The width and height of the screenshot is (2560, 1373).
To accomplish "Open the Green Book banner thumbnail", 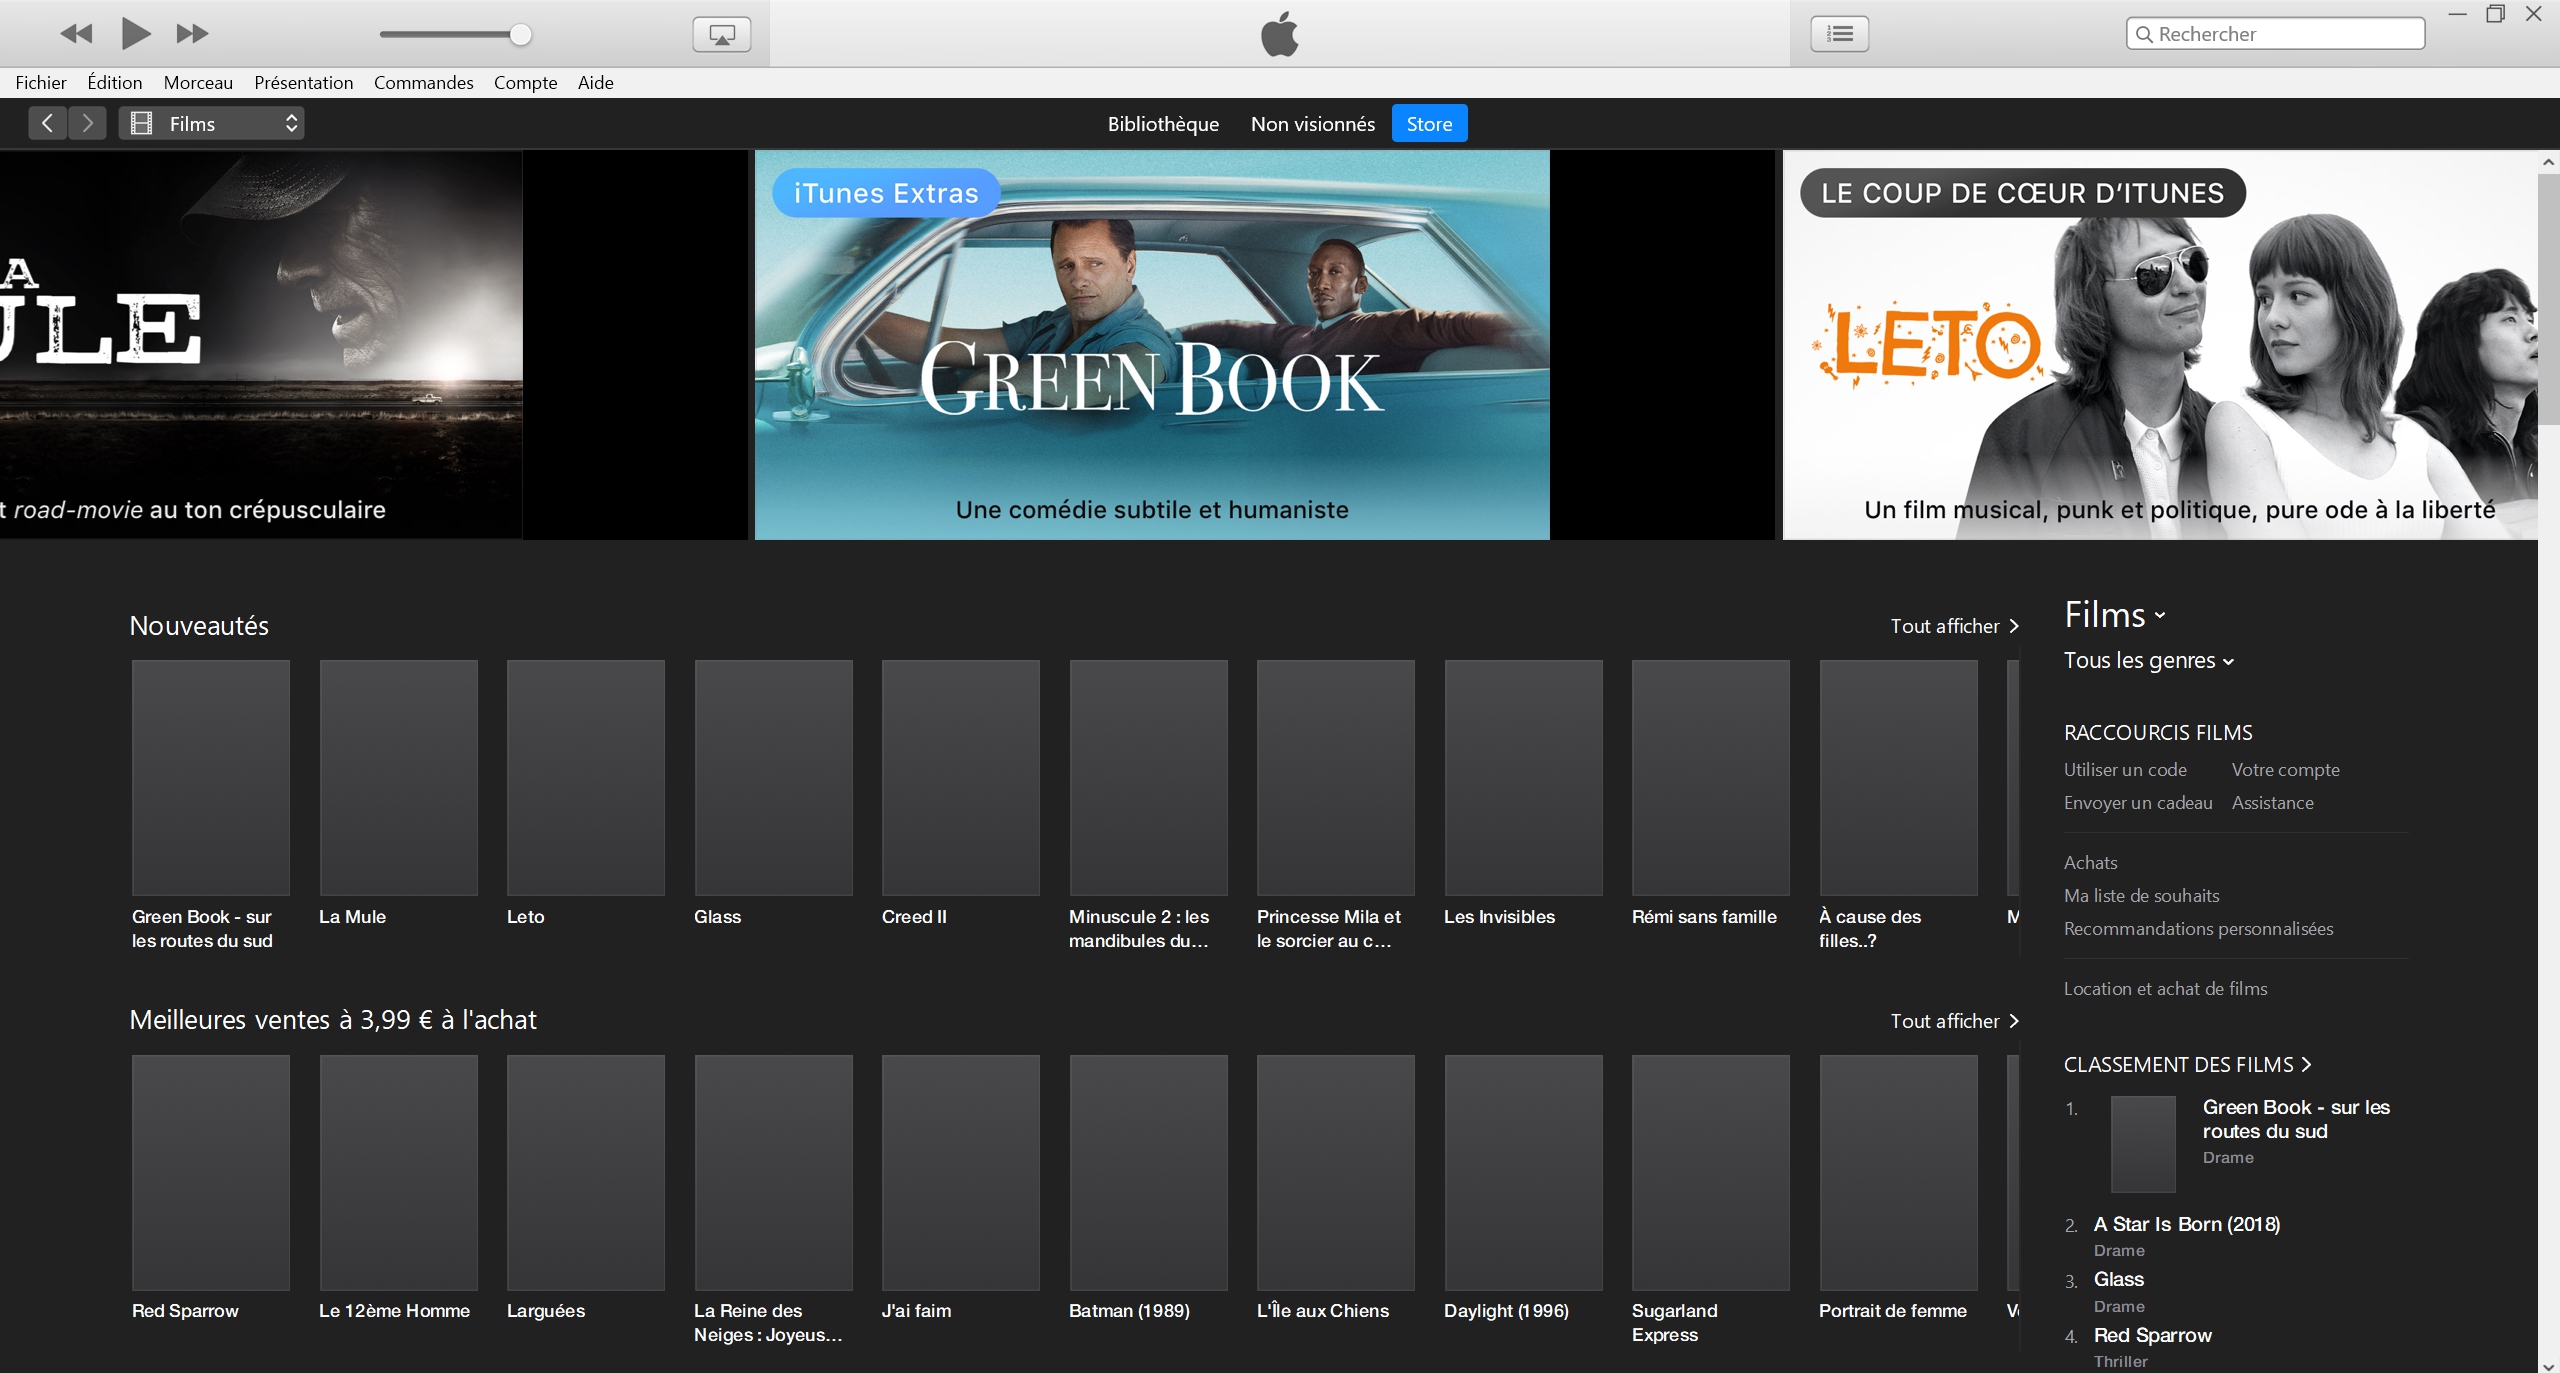I will click(1151, 345).
